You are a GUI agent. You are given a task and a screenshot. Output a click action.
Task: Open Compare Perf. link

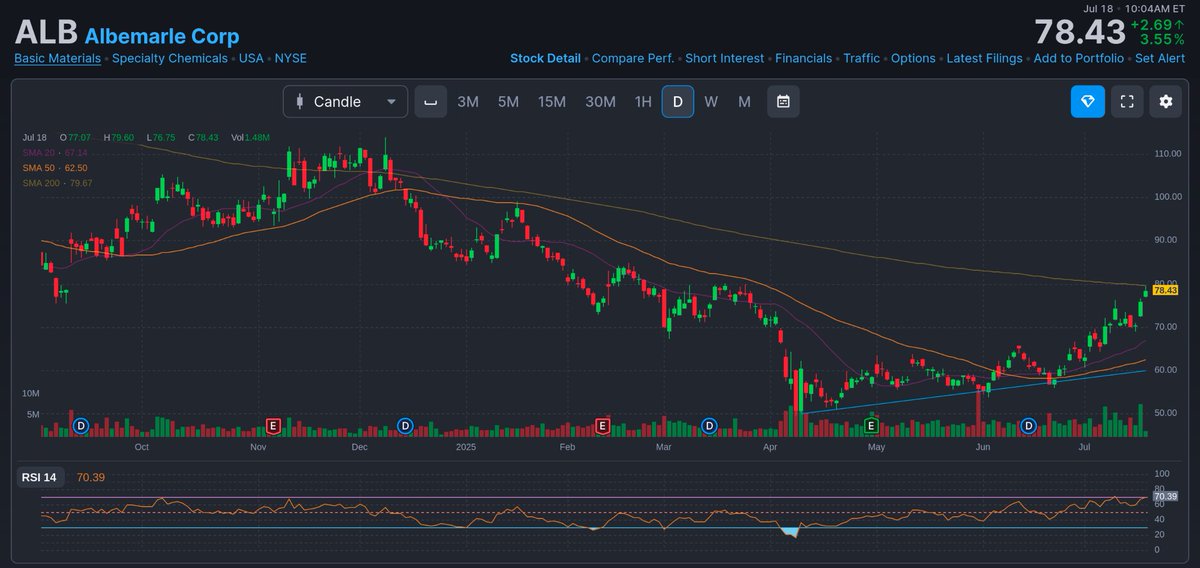point(633,58)
